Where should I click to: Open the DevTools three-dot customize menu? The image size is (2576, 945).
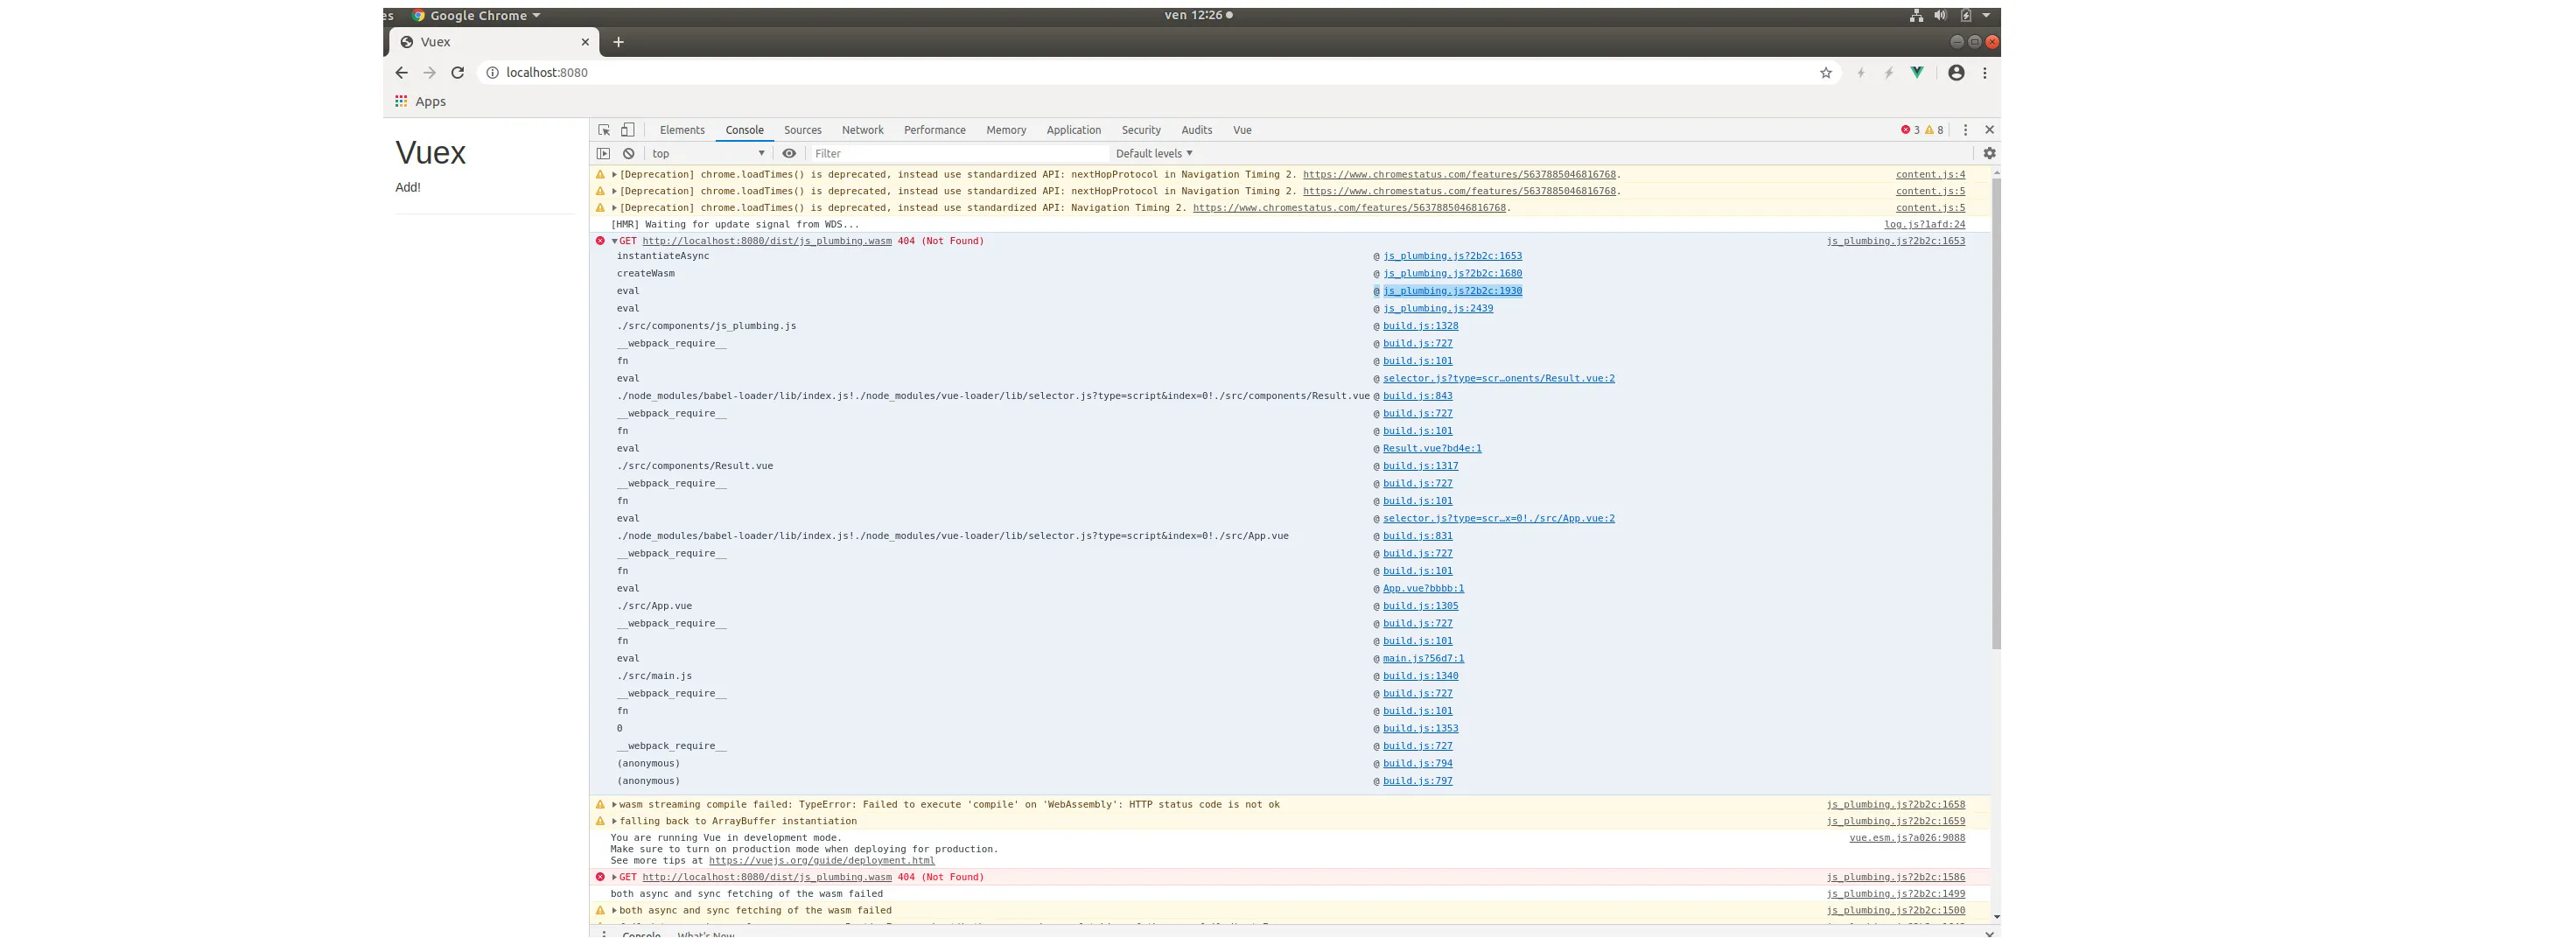1965,130
